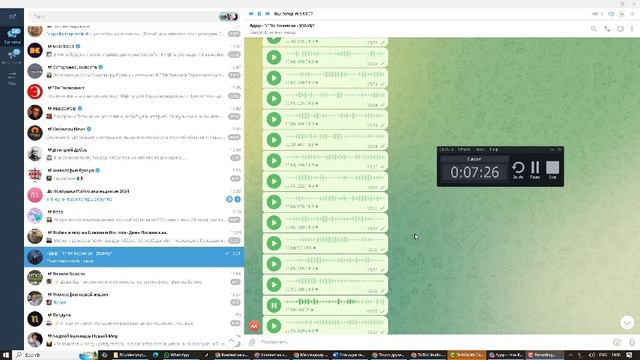The image size is (640, 360).
Task: Click the Windows taskbar search box
Action: [55, 355]
